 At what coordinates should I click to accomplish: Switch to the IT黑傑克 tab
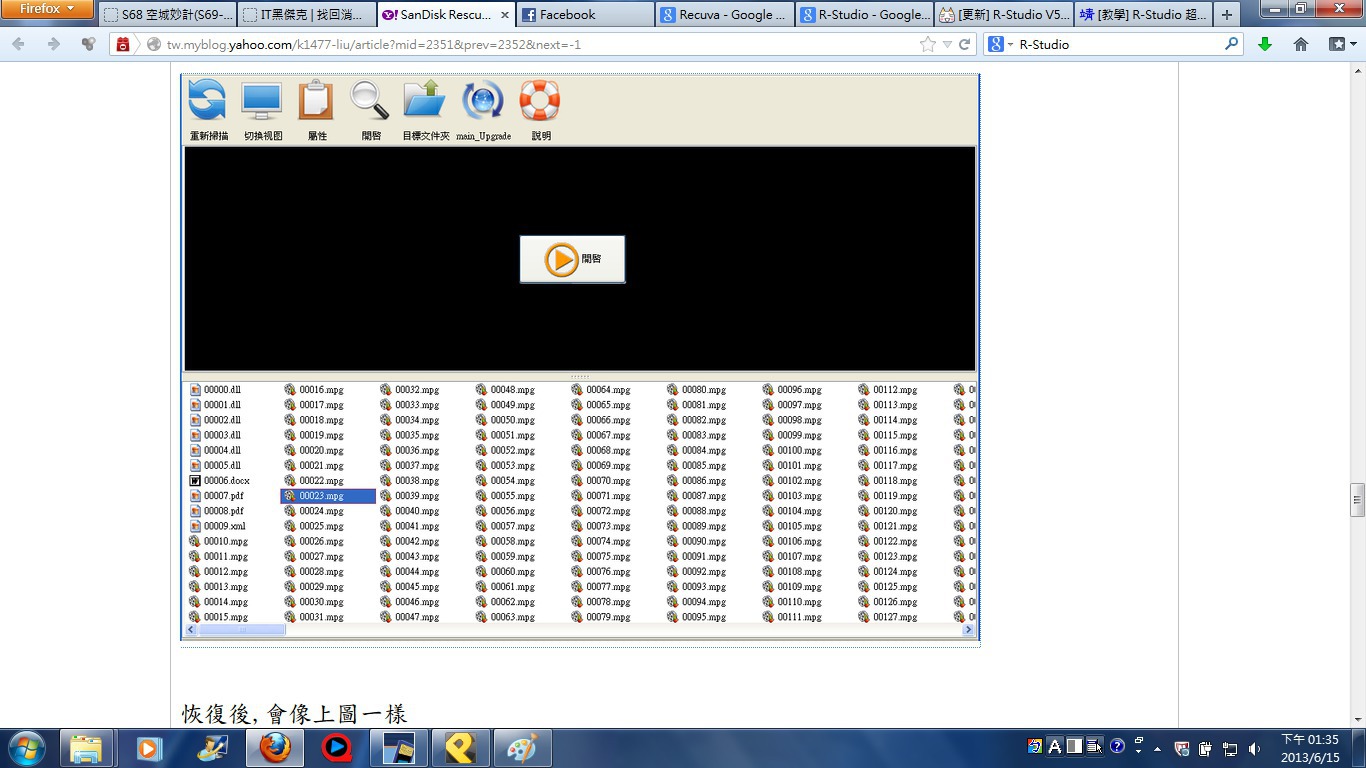pyautogui.click(x=308, y=15)
